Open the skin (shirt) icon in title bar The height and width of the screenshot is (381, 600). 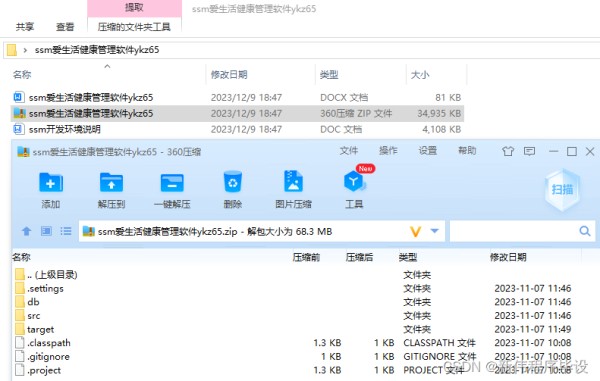point(508,151)
